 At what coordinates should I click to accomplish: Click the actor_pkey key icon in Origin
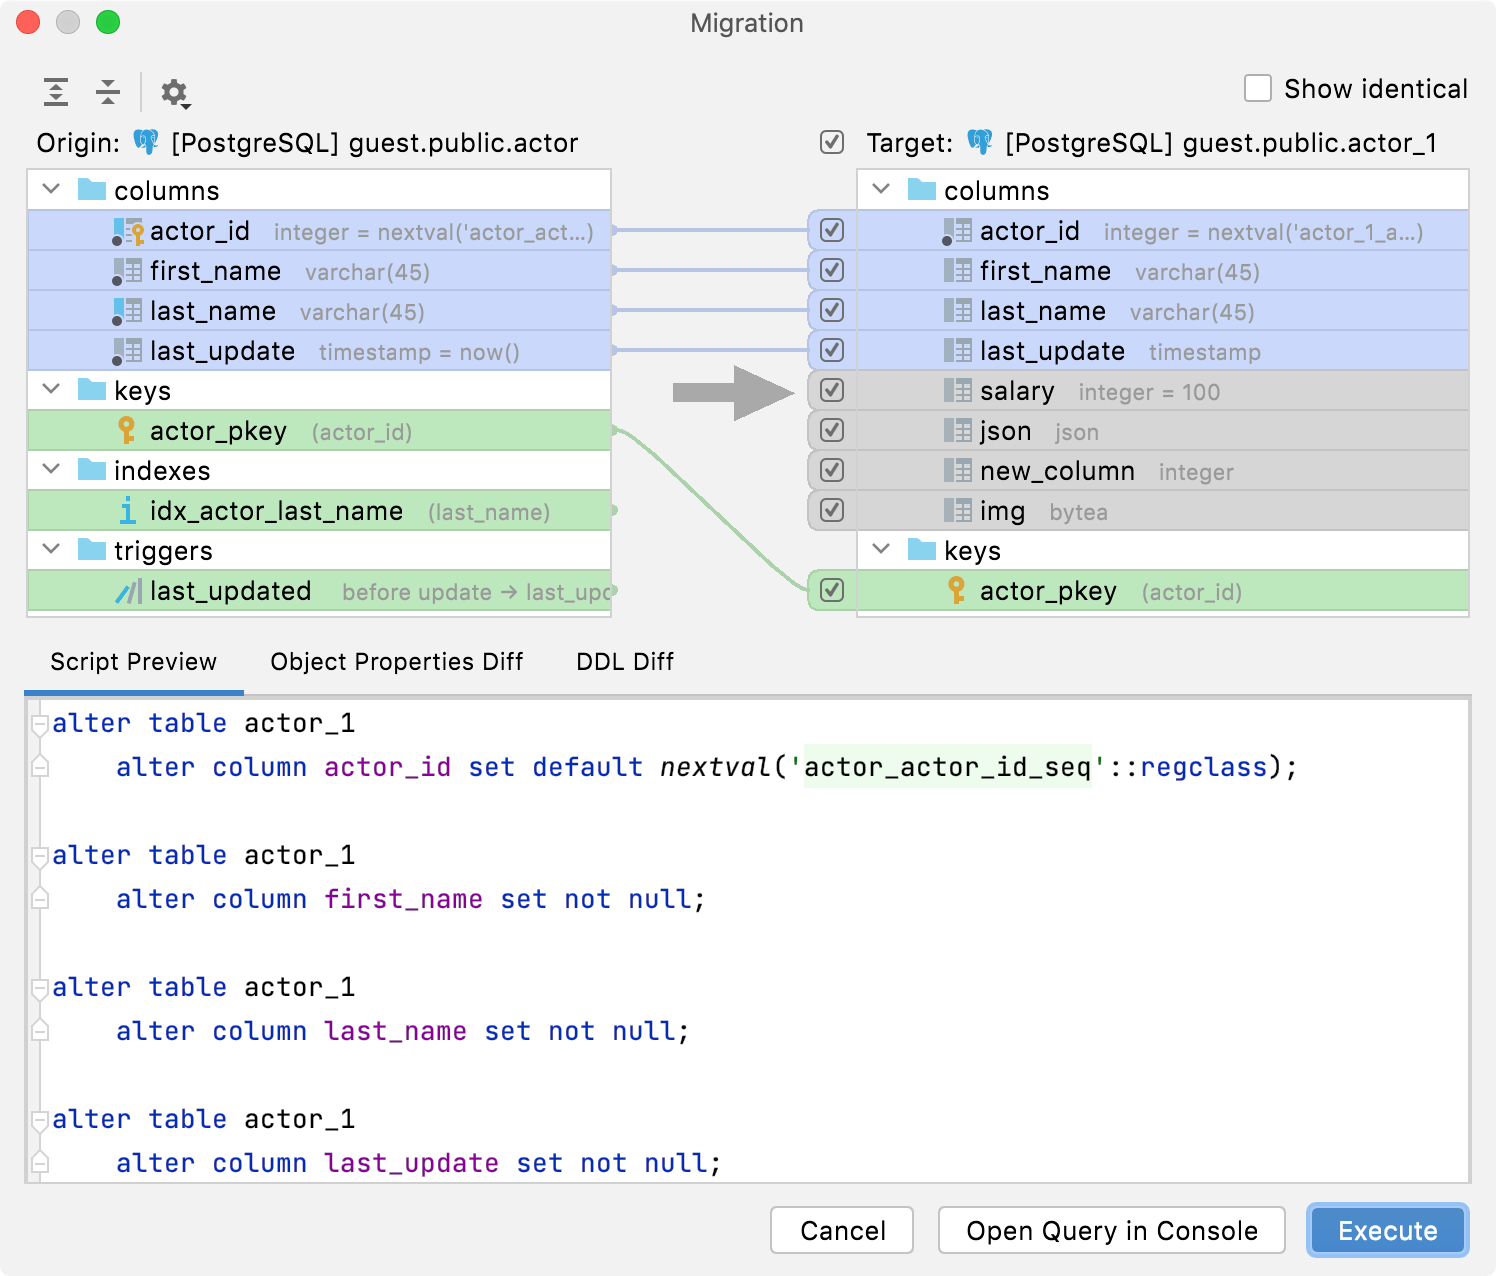(127, 431)
